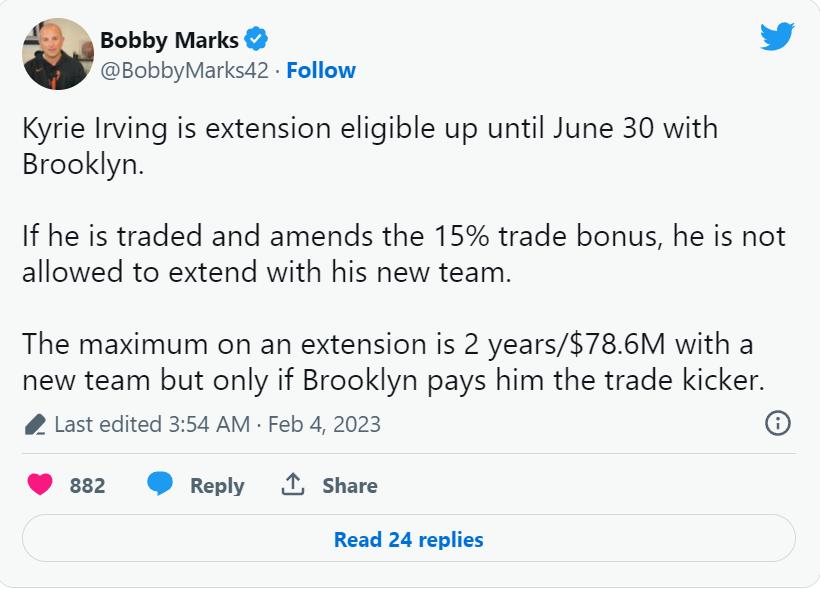Screen dimensions: 820x589
Task: Open the tweet info circle icon
Action: pos(777,423)
